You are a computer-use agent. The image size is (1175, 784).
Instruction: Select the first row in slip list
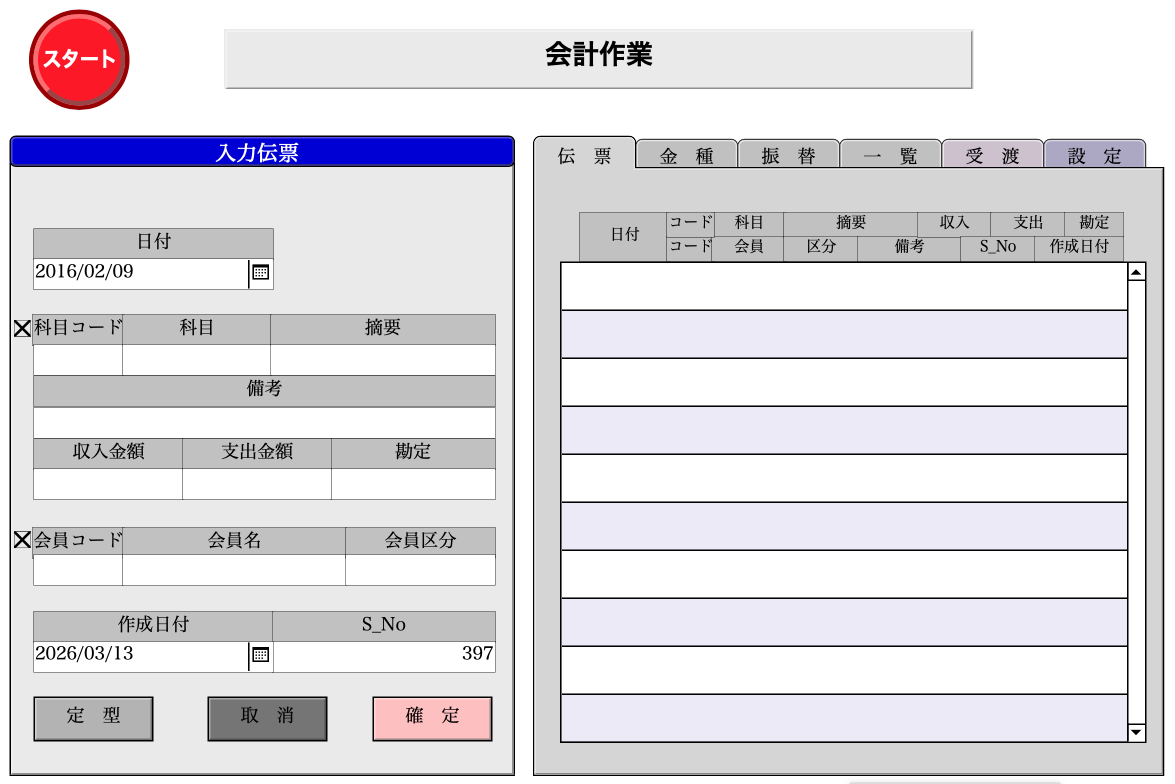pos(843,286)
